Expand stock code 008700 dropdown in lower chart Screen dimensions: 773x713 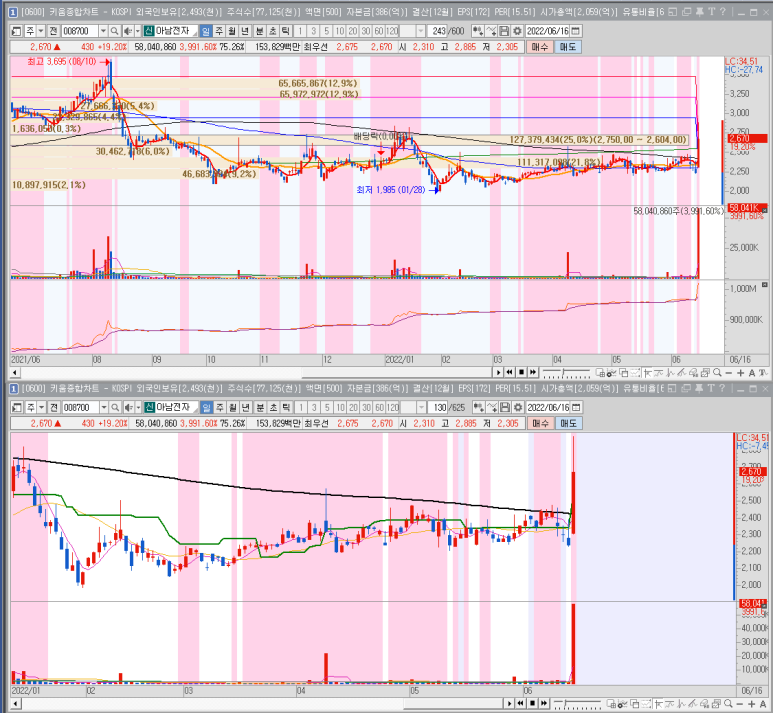tap(104, 407)
